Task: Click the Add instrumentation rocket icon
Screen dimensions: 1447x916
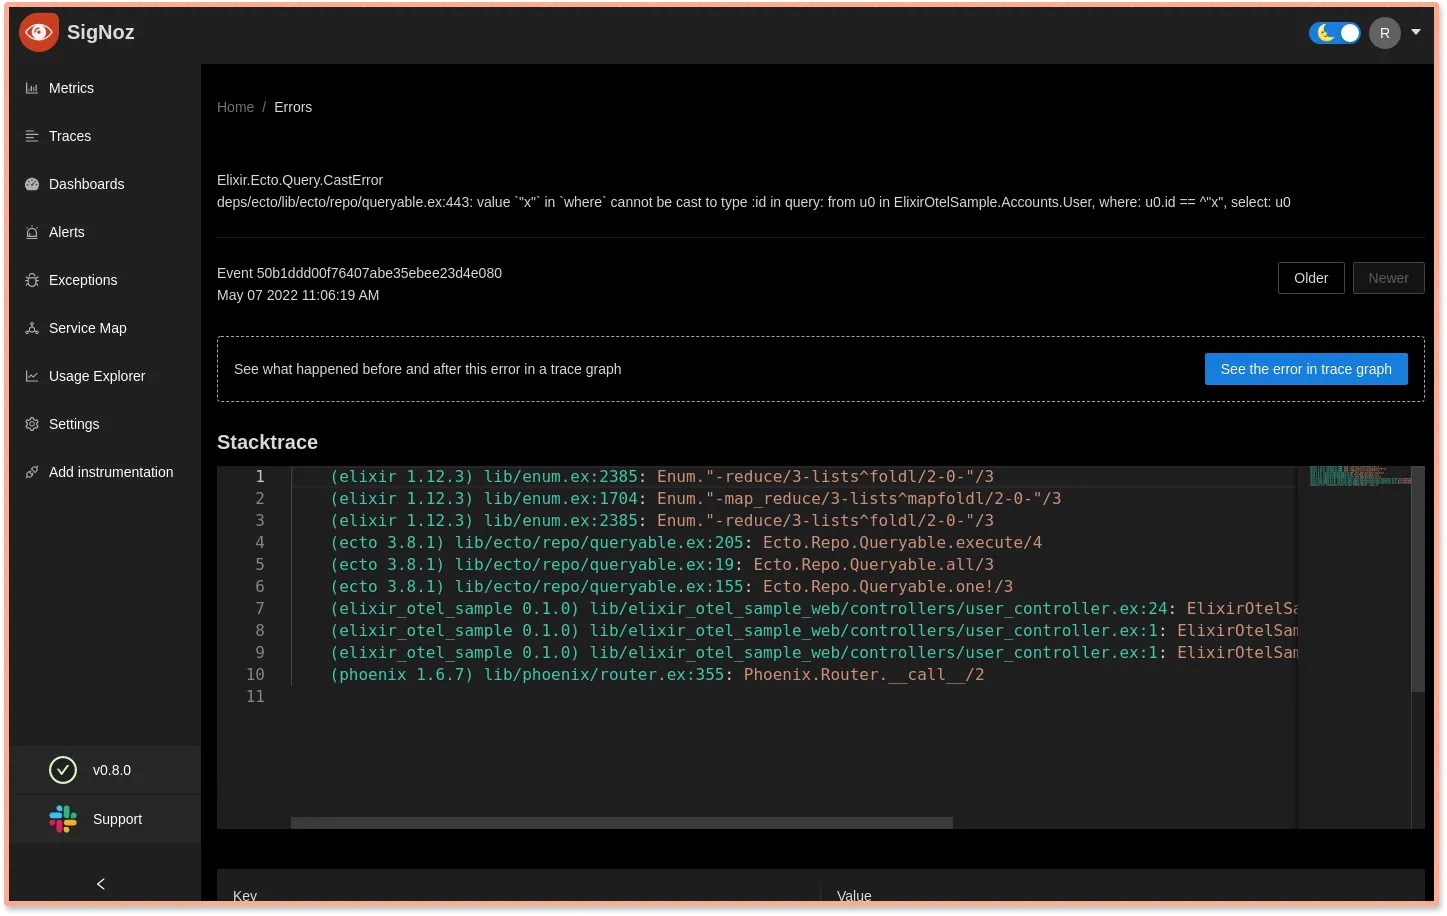Action: [32, 472]
